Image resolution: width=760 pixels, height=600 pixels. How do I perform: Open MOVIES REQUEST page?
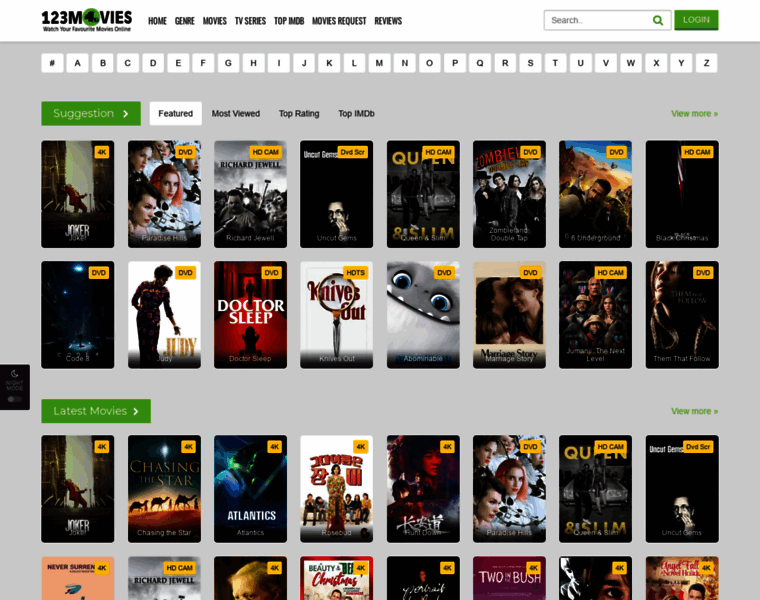(339, 21)
